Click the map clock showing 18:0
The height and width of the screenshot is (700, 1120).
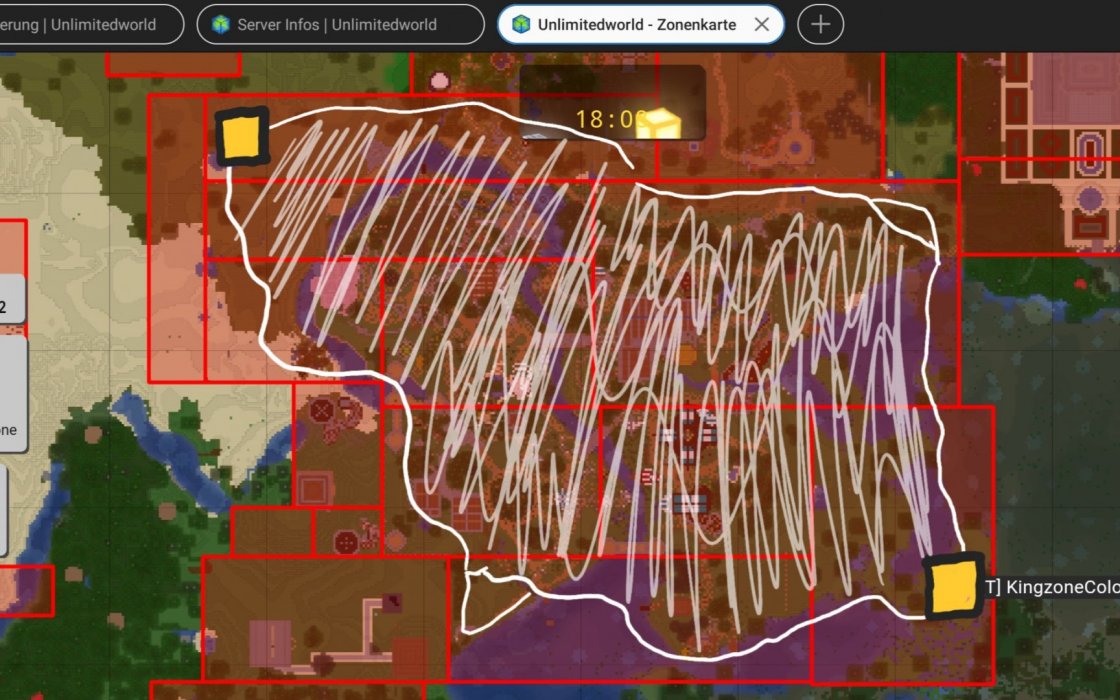coord(612,103)
